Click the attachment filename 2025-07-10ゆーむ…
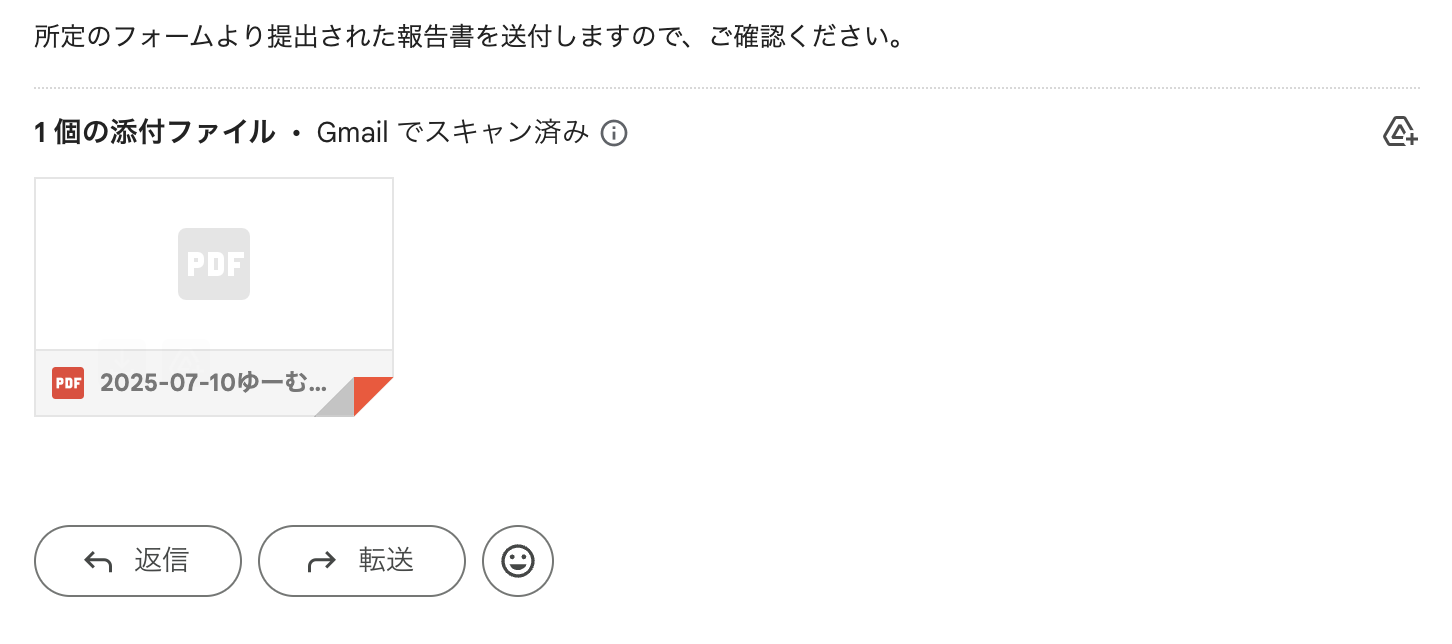 point(214,383)
